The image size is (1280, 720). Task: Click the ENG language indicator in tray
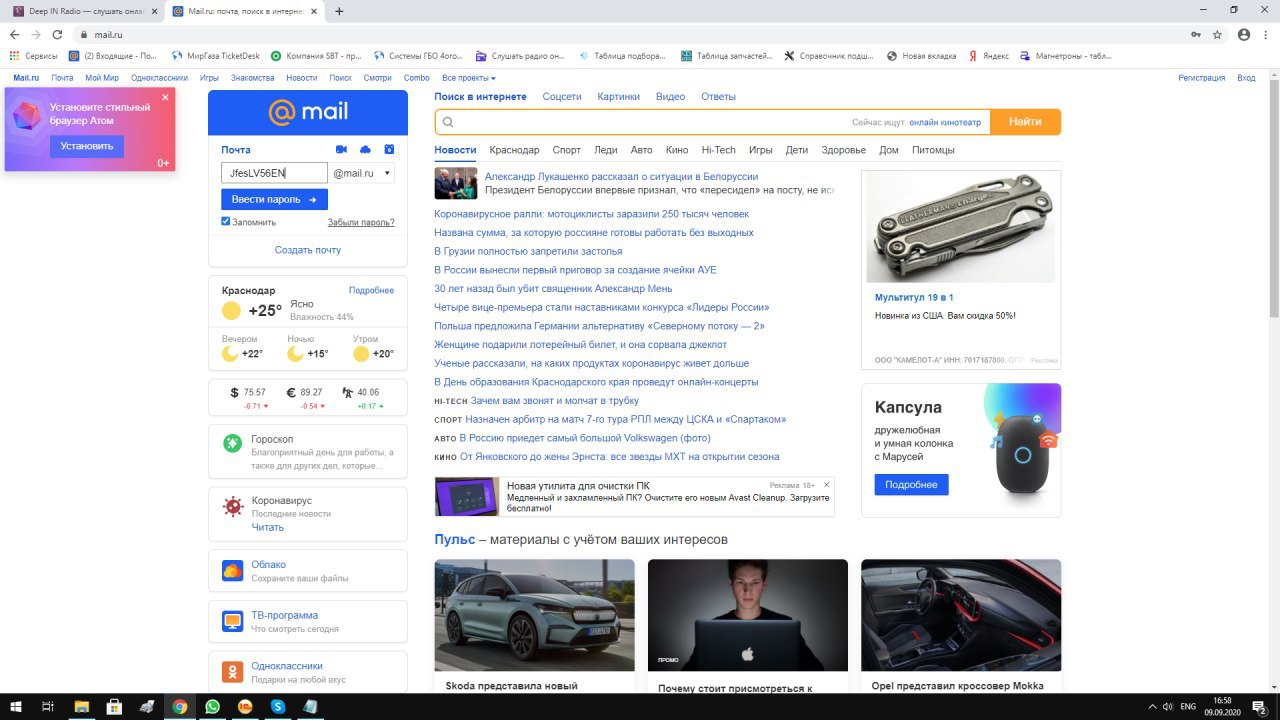point(1188,707)
